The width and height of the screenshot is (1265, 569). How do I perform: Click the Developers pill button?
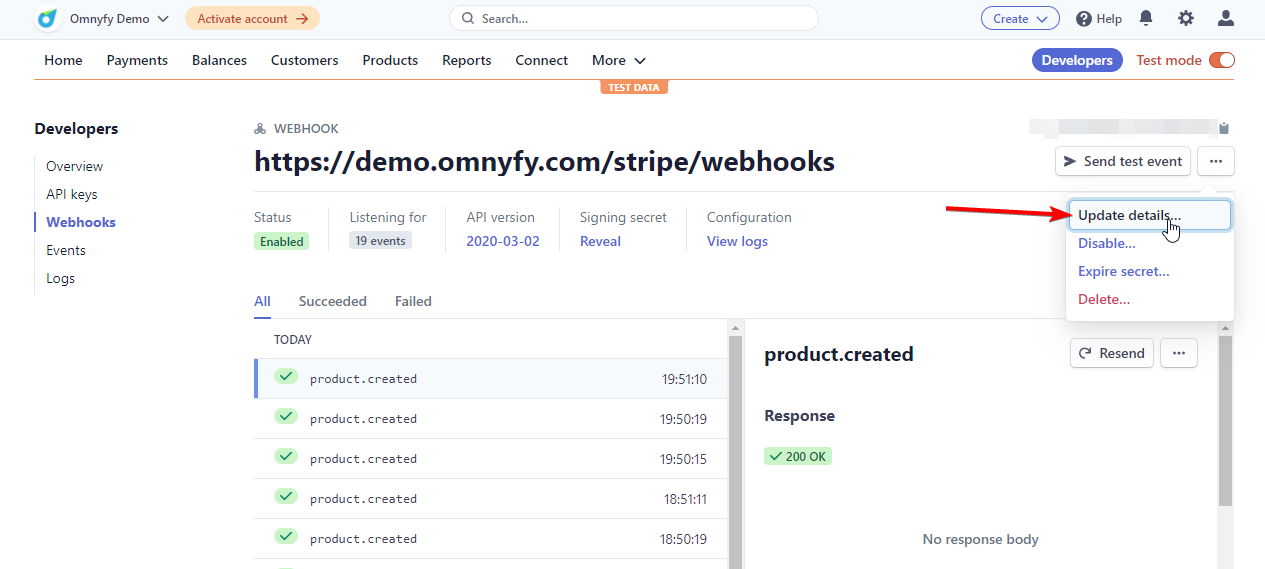click(x=1077, y=60)
